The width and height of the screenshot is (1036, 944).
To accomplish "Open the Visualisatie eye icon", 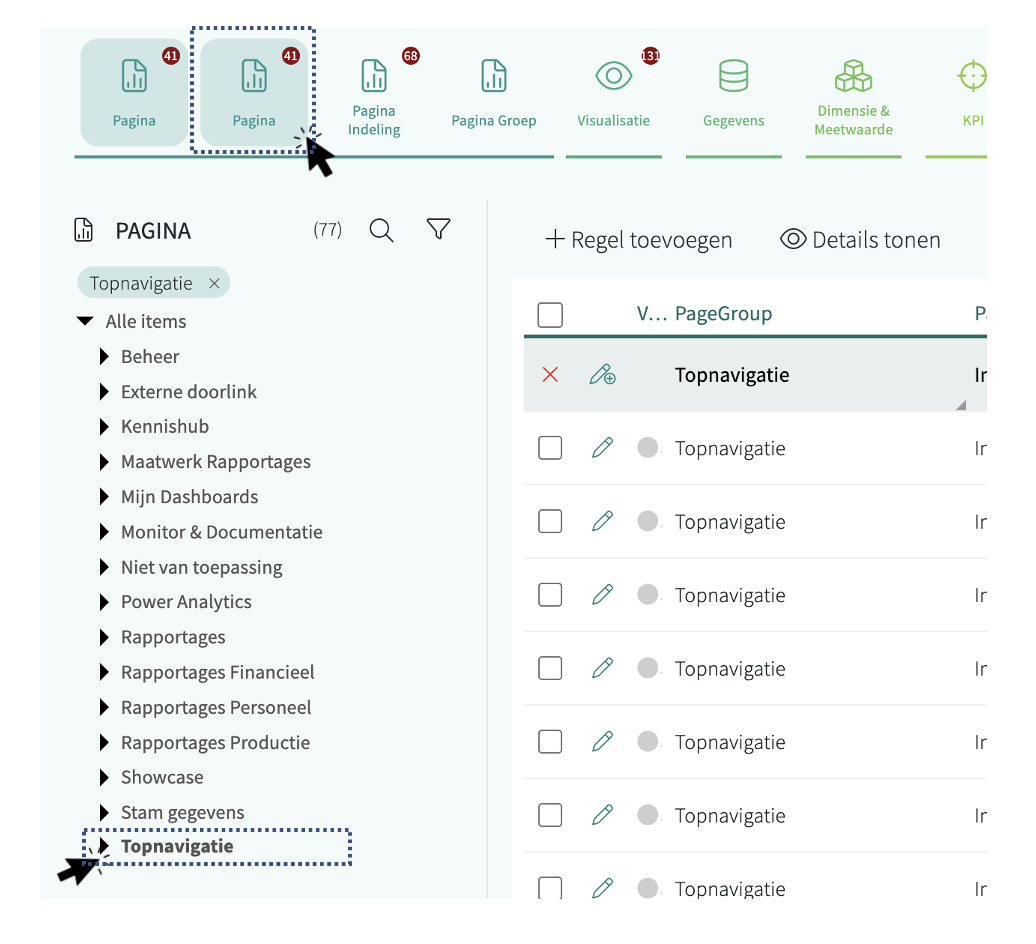I will pyautogui.click(x=613, y=77).
